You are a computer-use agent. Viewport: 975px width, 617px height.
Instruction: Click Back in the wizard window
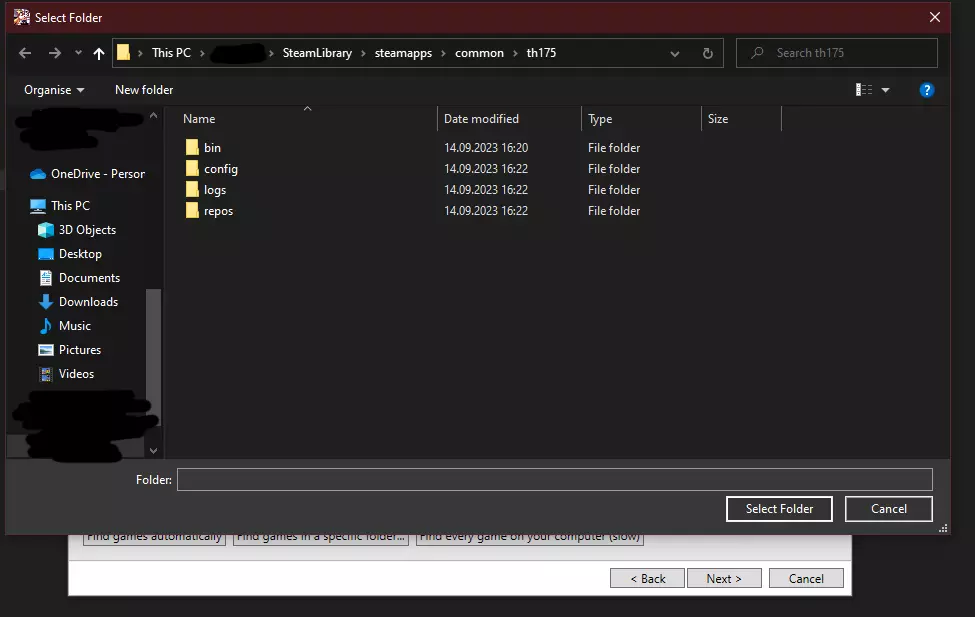click(x=647, y=578)
